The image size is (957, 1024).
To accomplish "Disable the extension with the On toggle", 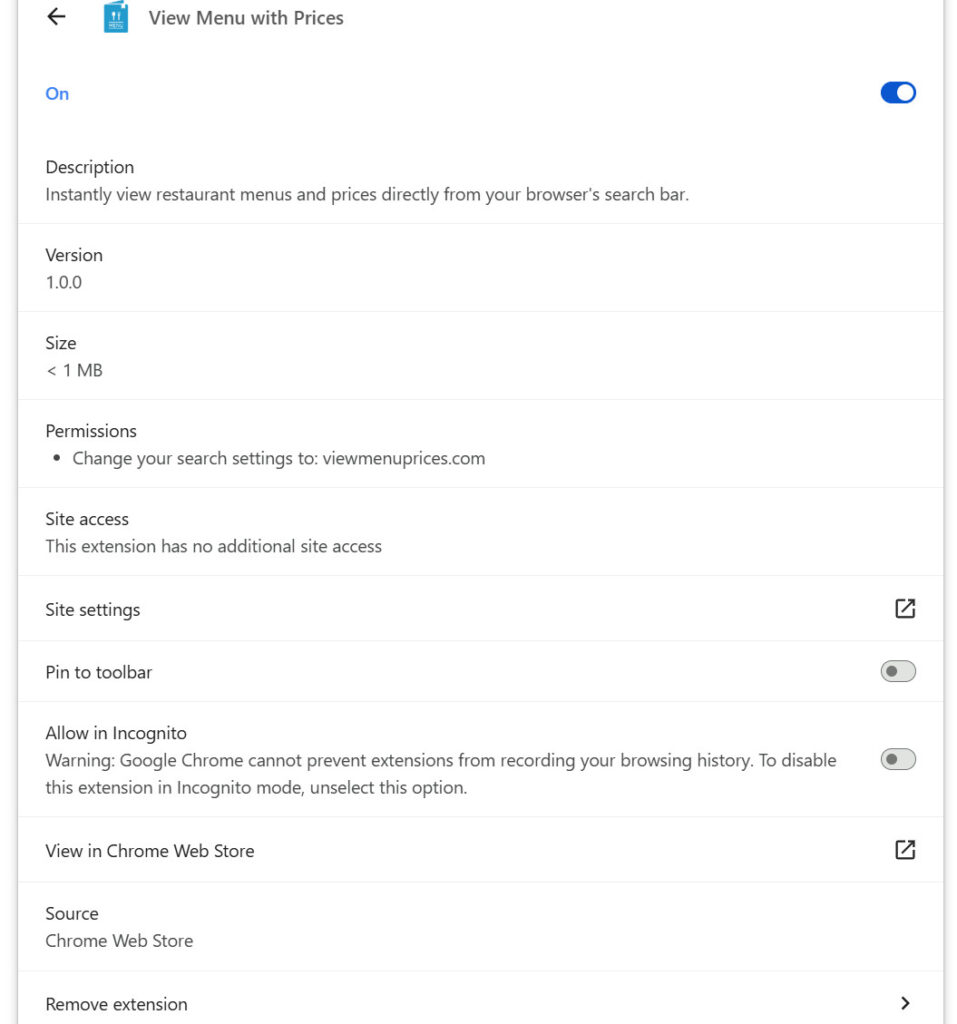I will click(x=898, y=93).
